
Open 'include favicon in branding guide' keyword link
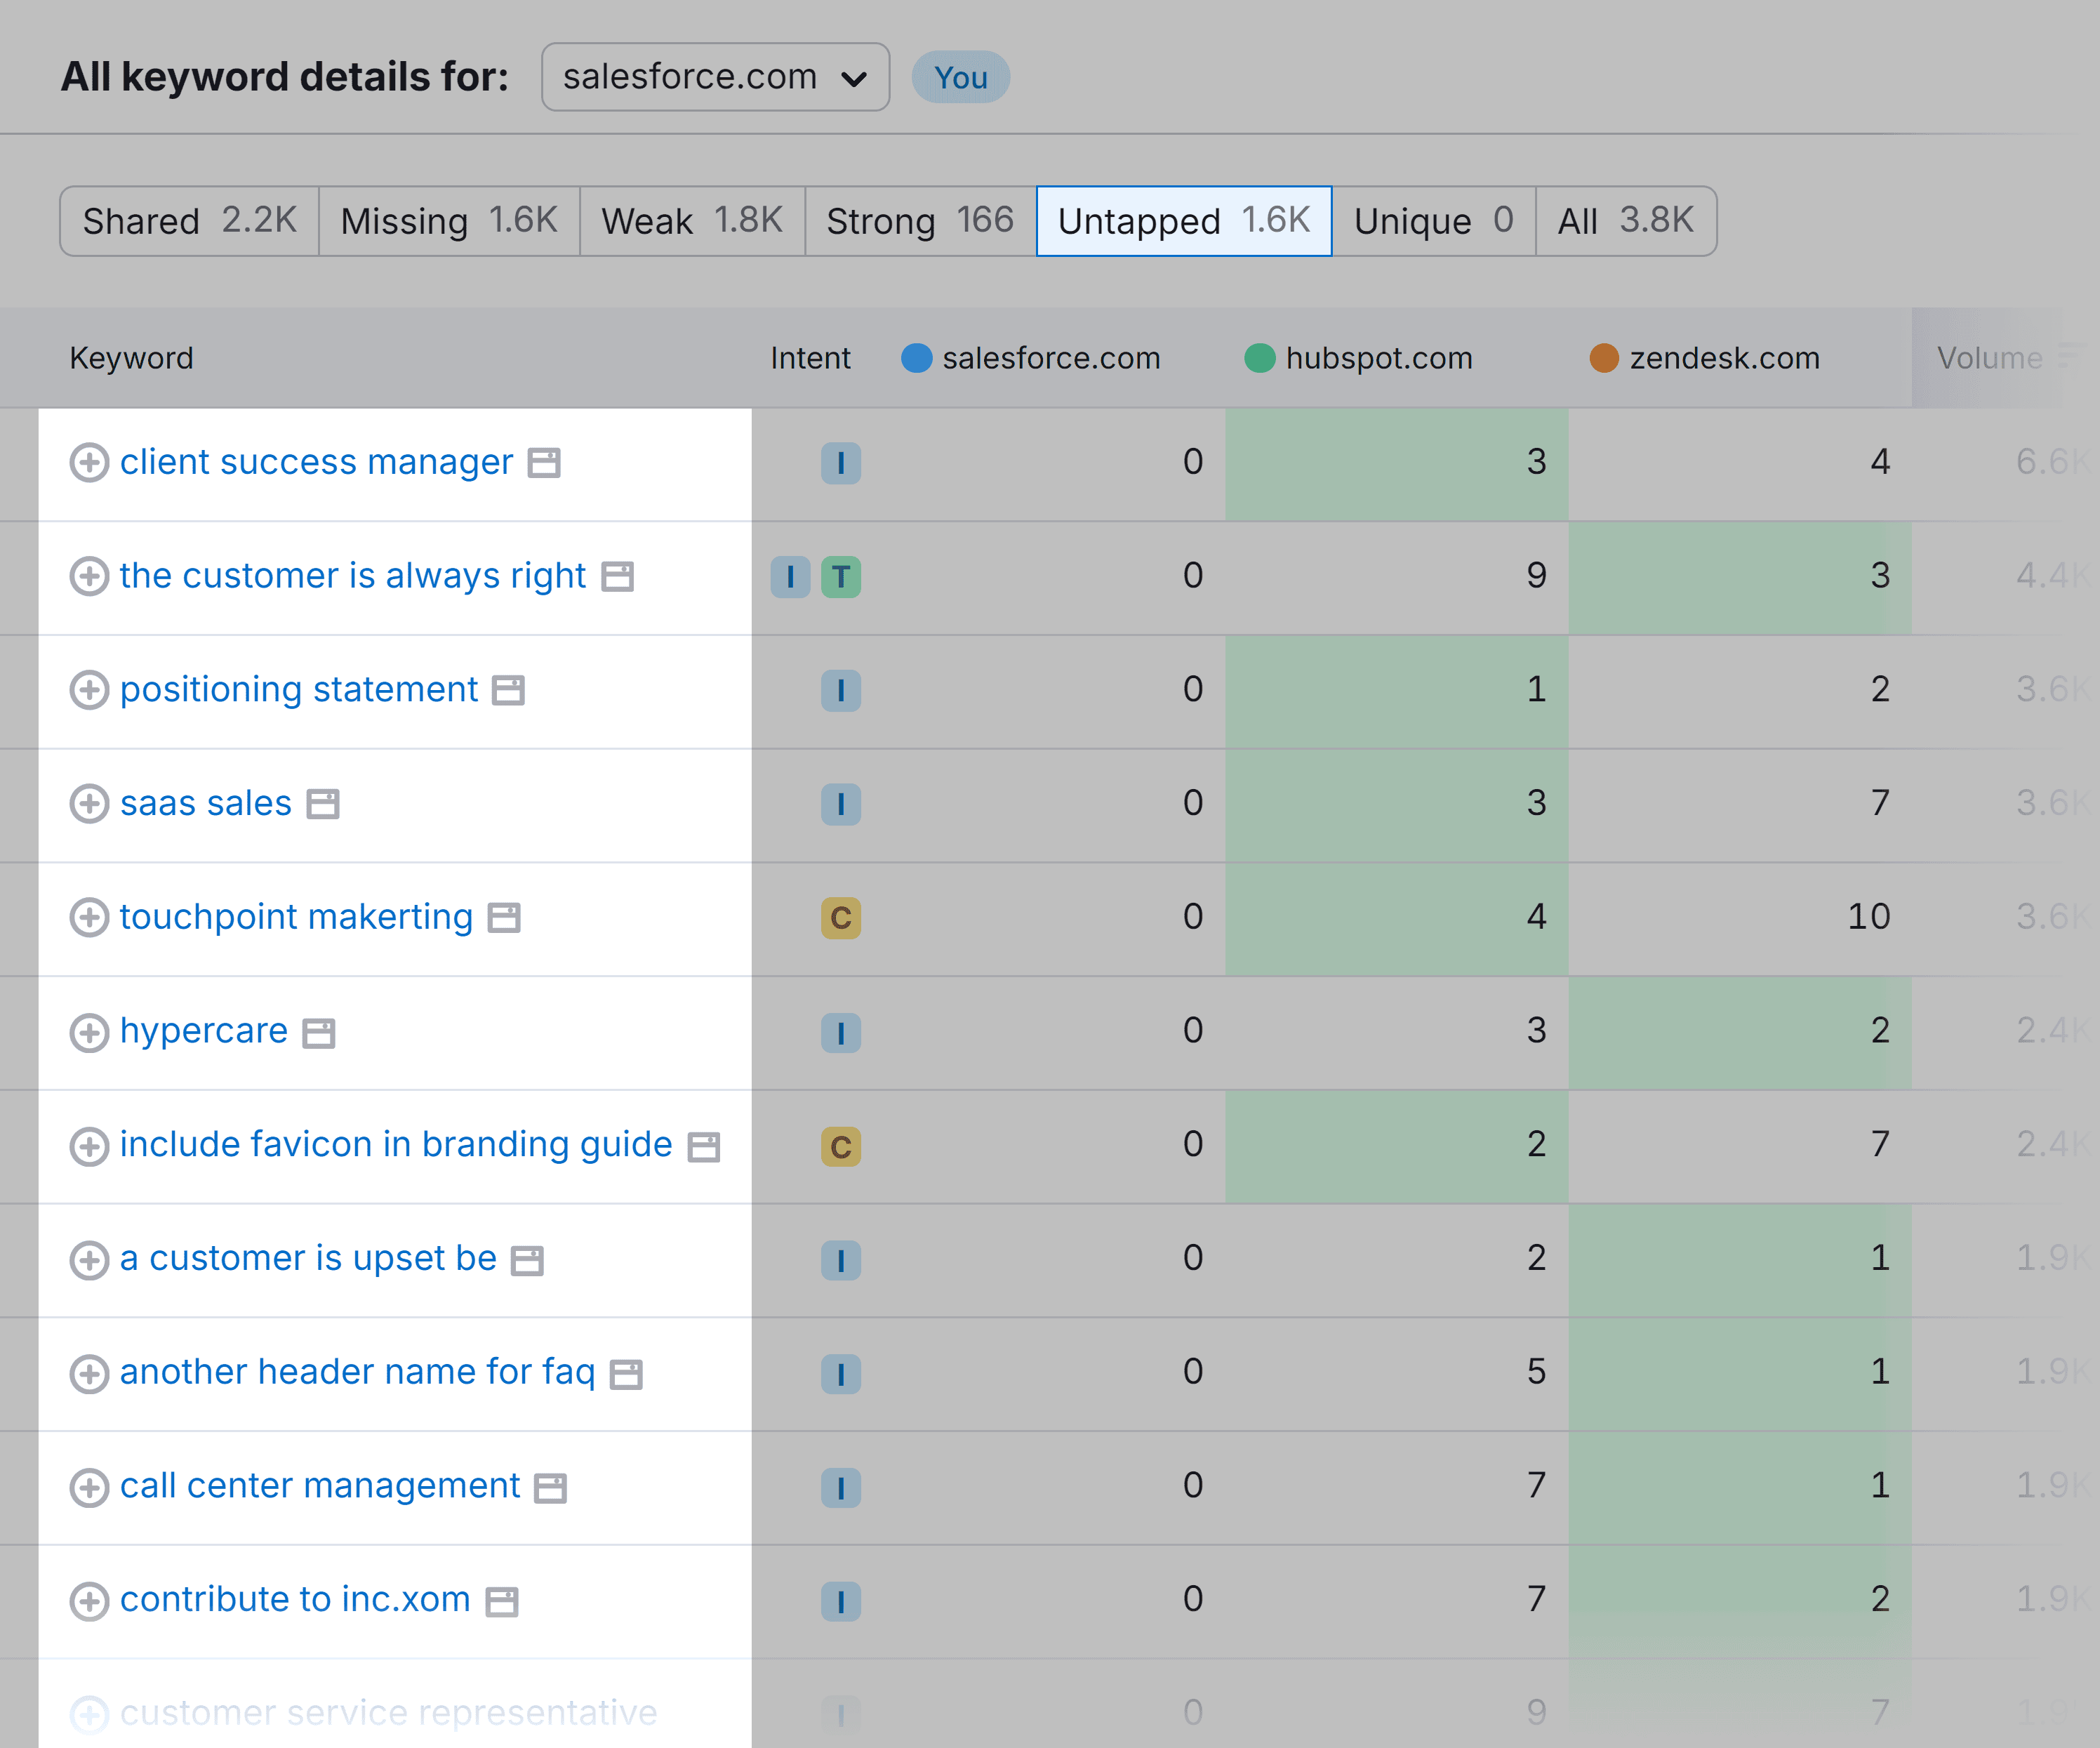396,1144
